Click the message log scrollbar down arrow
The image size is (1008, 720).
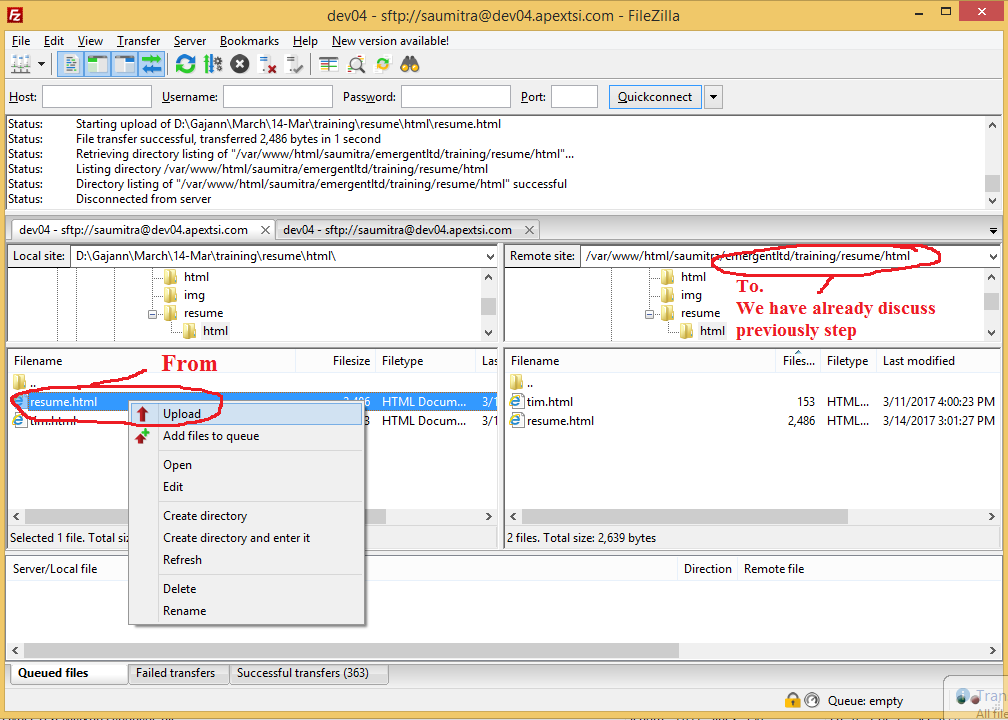[x=993, y=201]
